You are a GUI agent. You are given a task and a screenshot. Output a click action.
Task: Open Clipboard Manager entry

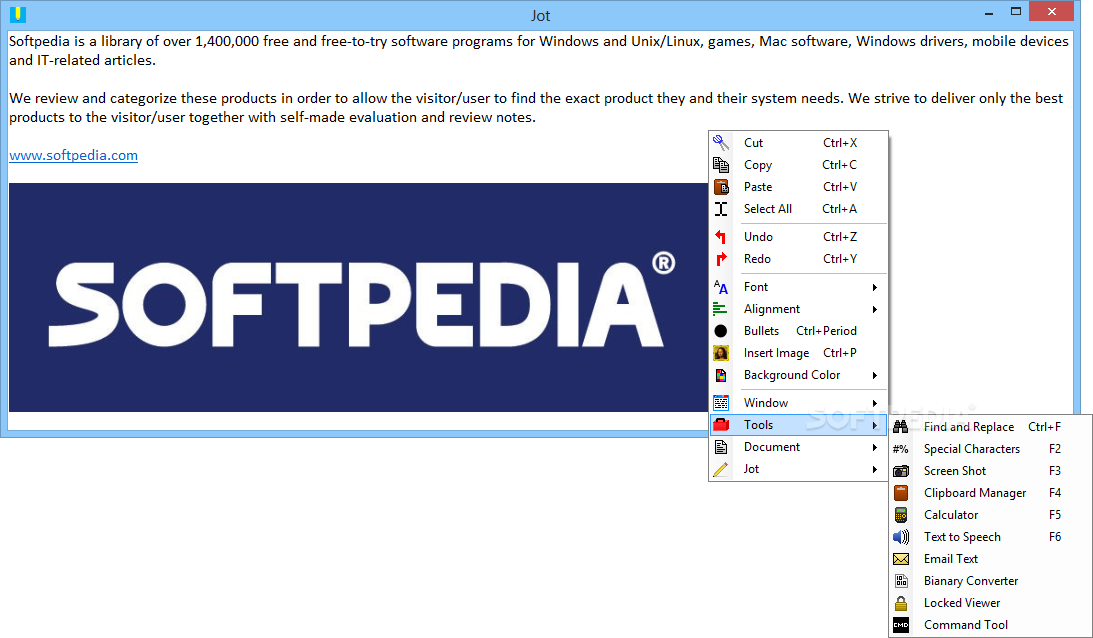pos(990,493)
